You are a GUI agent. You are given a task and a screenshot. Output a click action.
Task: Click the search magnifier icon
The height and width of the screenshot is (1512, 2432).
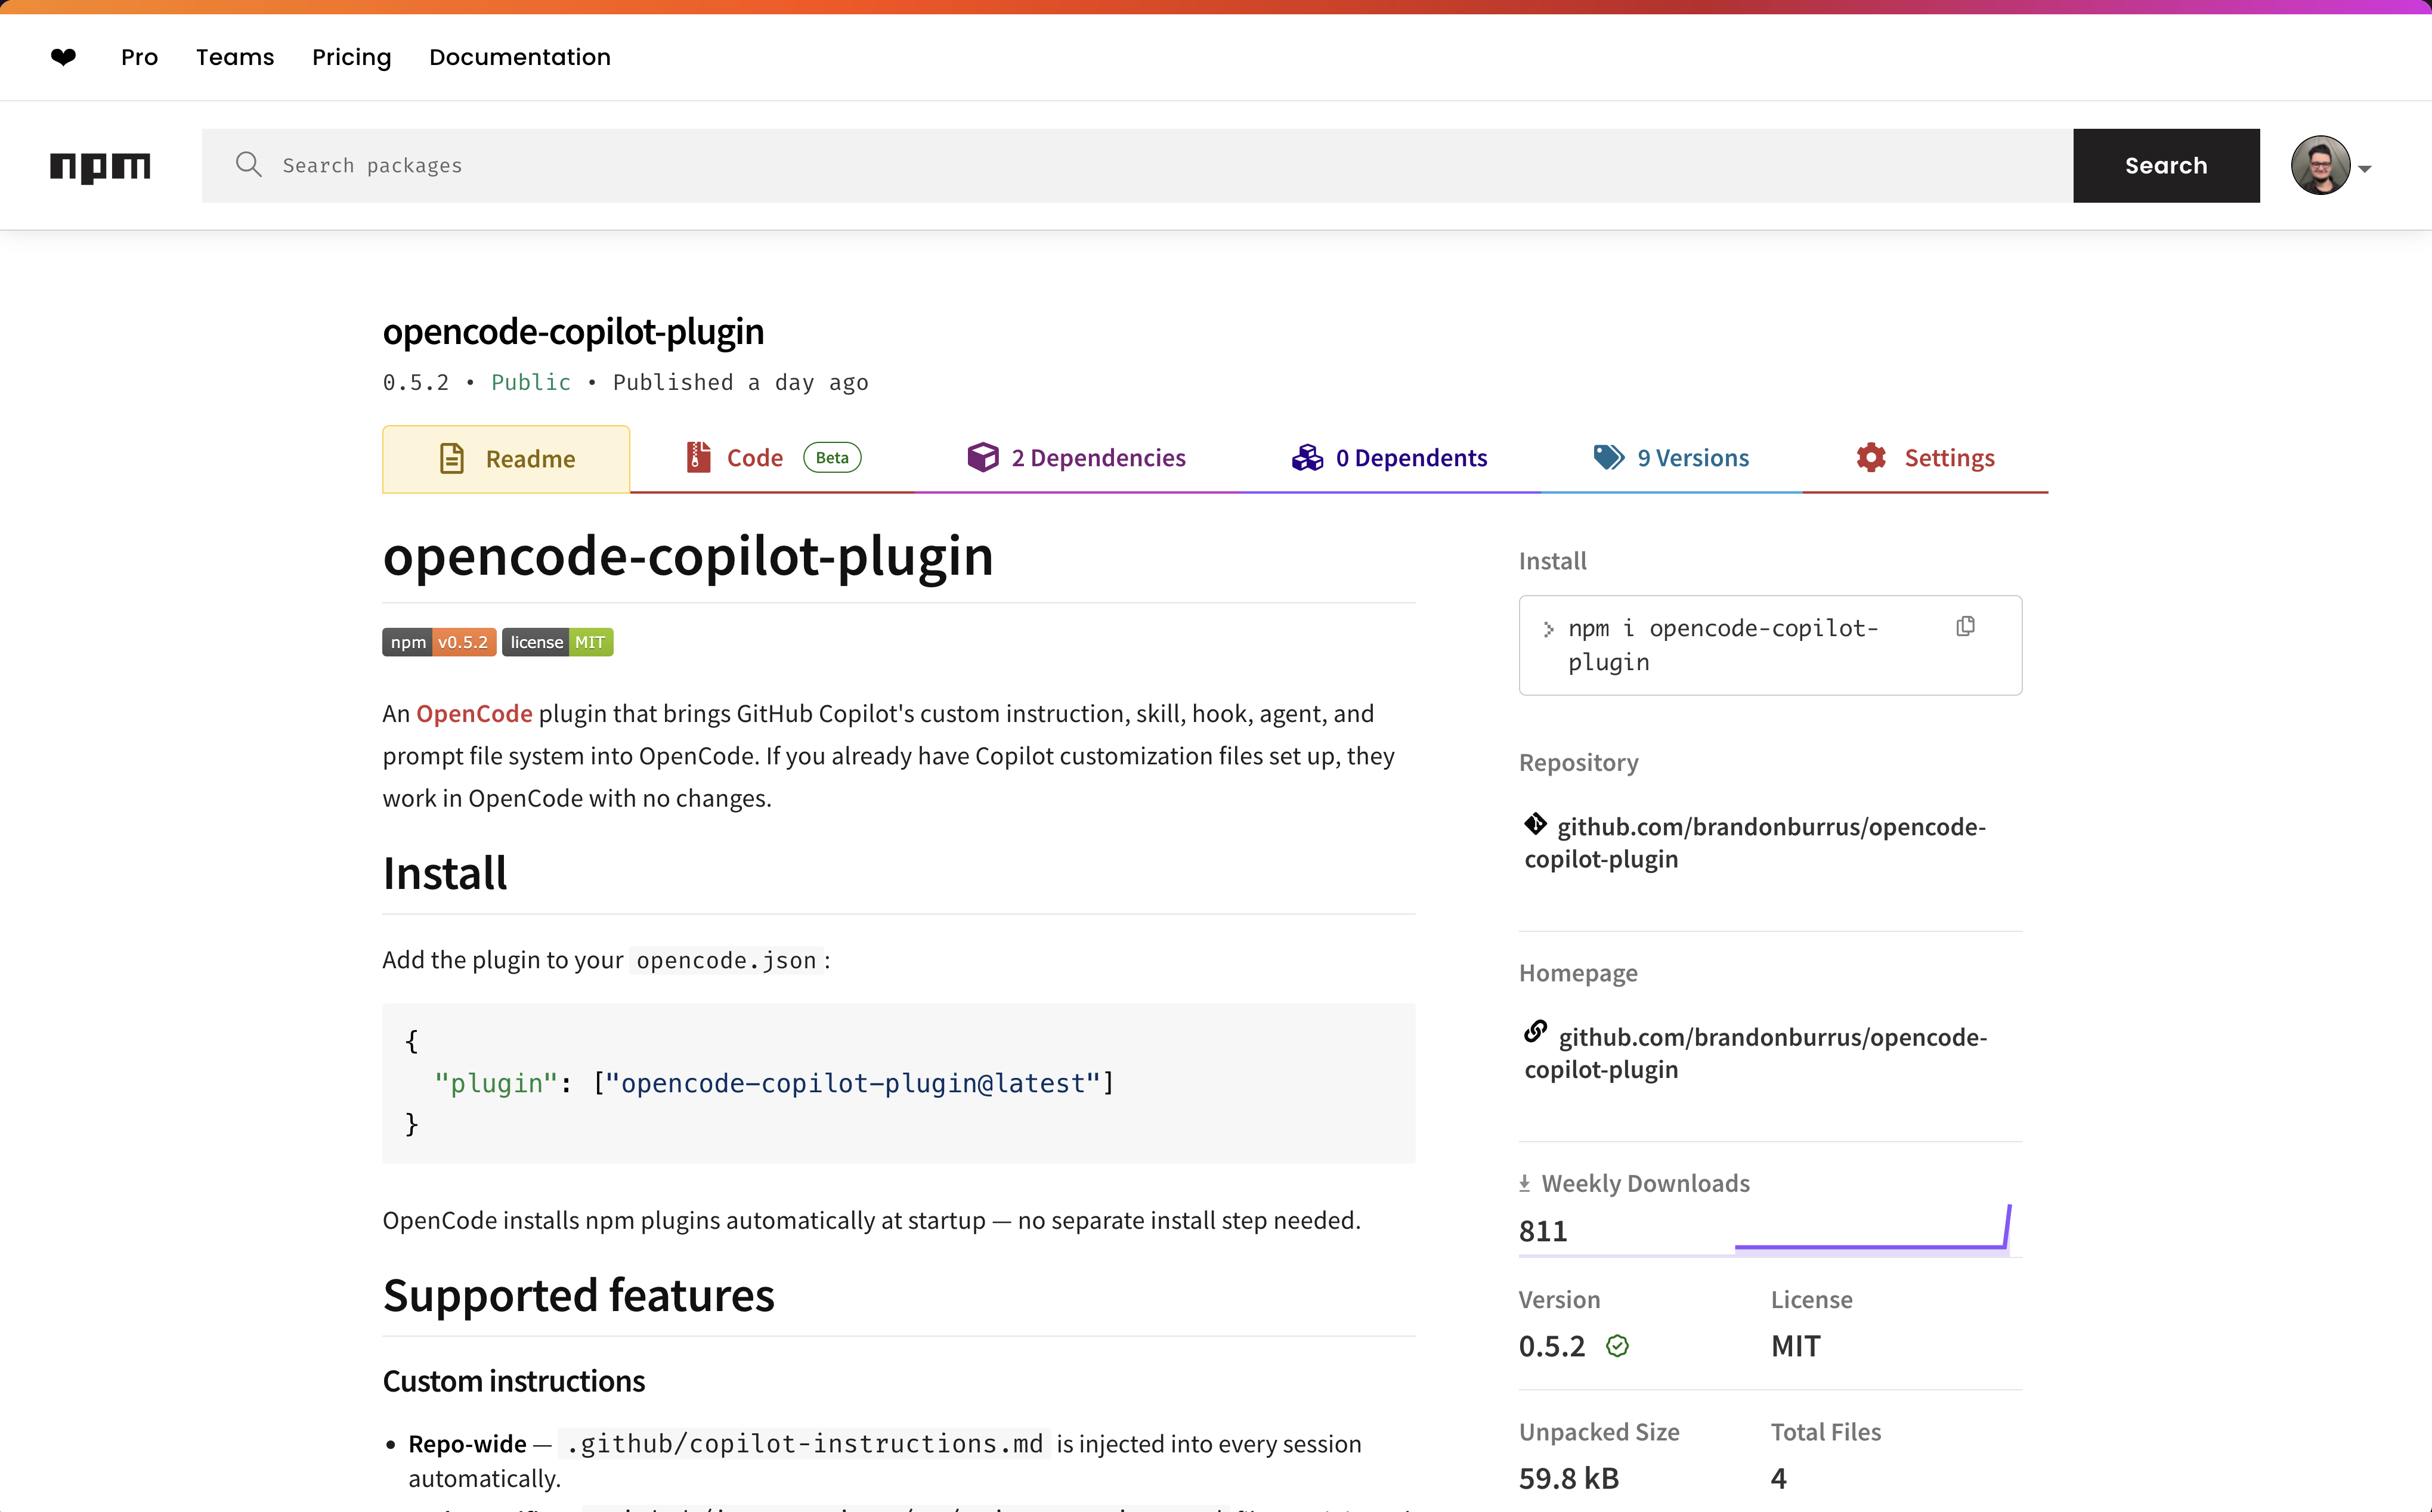(x=249, y=165)
